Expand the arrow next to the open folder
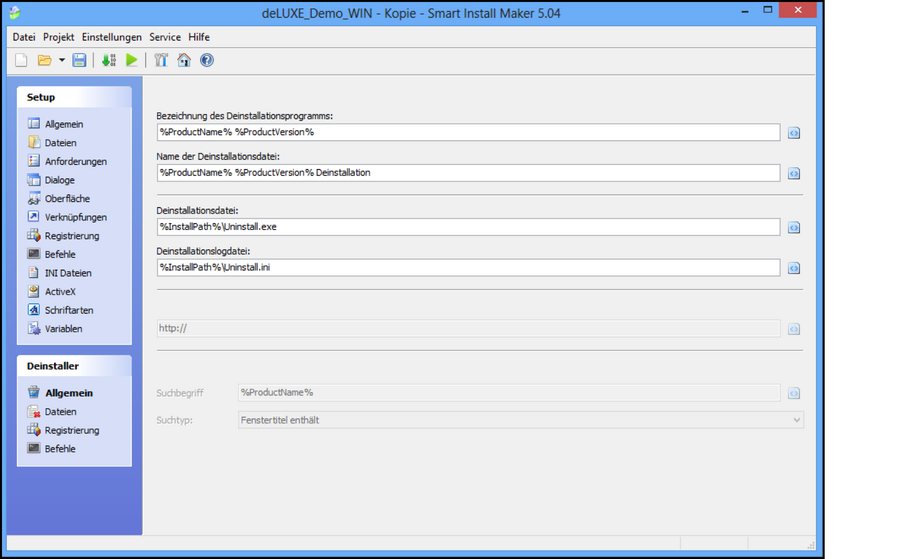 tap(61, 60)
